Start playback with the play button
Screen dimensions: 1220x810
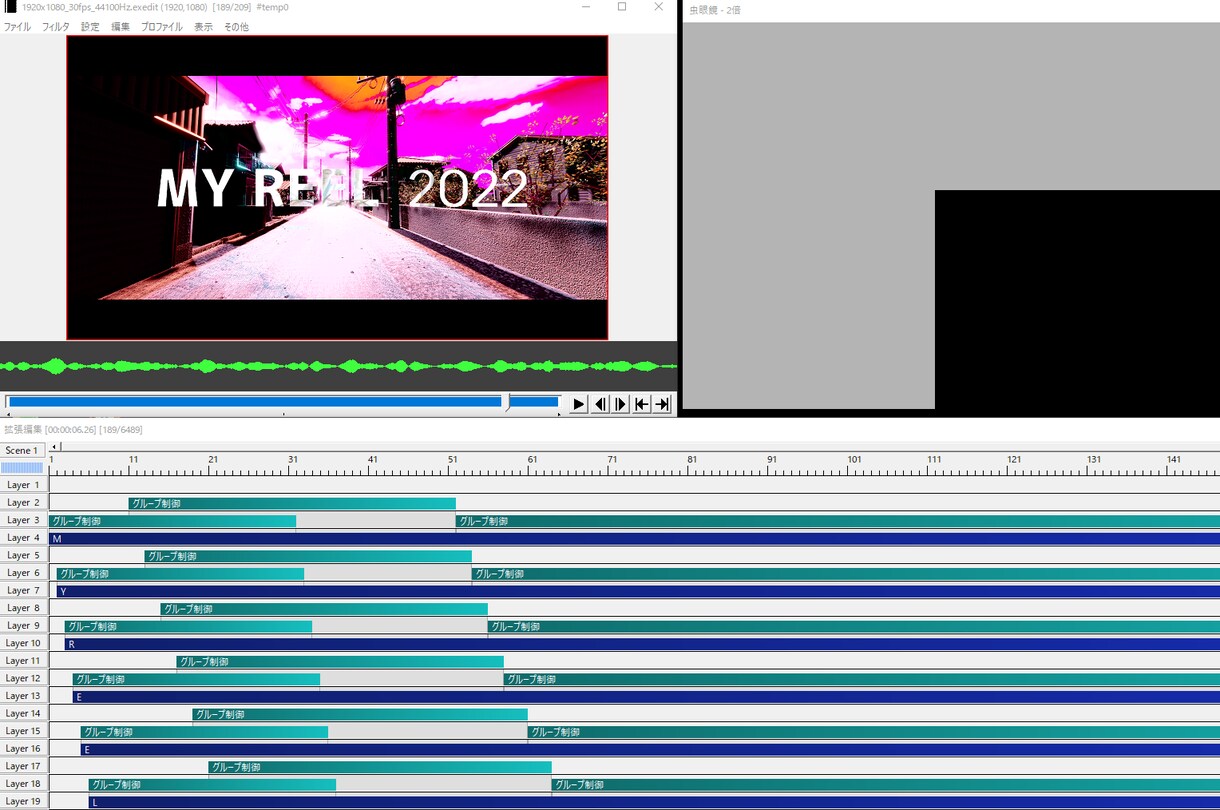579,404
